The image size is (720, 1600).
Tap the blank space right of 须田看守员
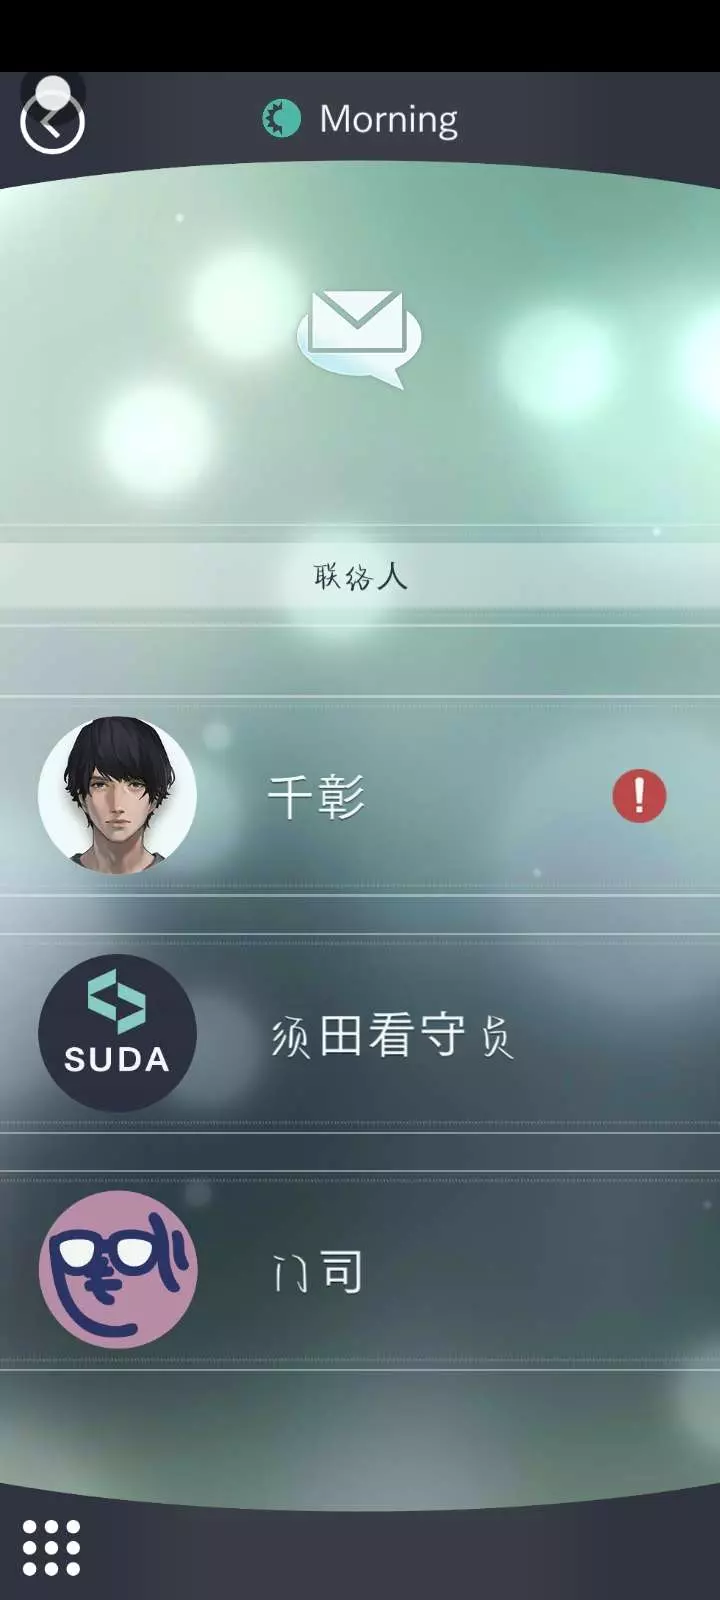[x=615, y=1034]
